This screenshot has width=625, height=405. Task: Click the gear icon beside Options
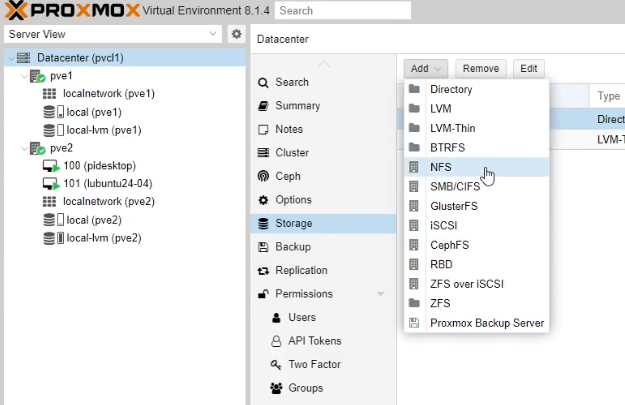tap(263, 200)
